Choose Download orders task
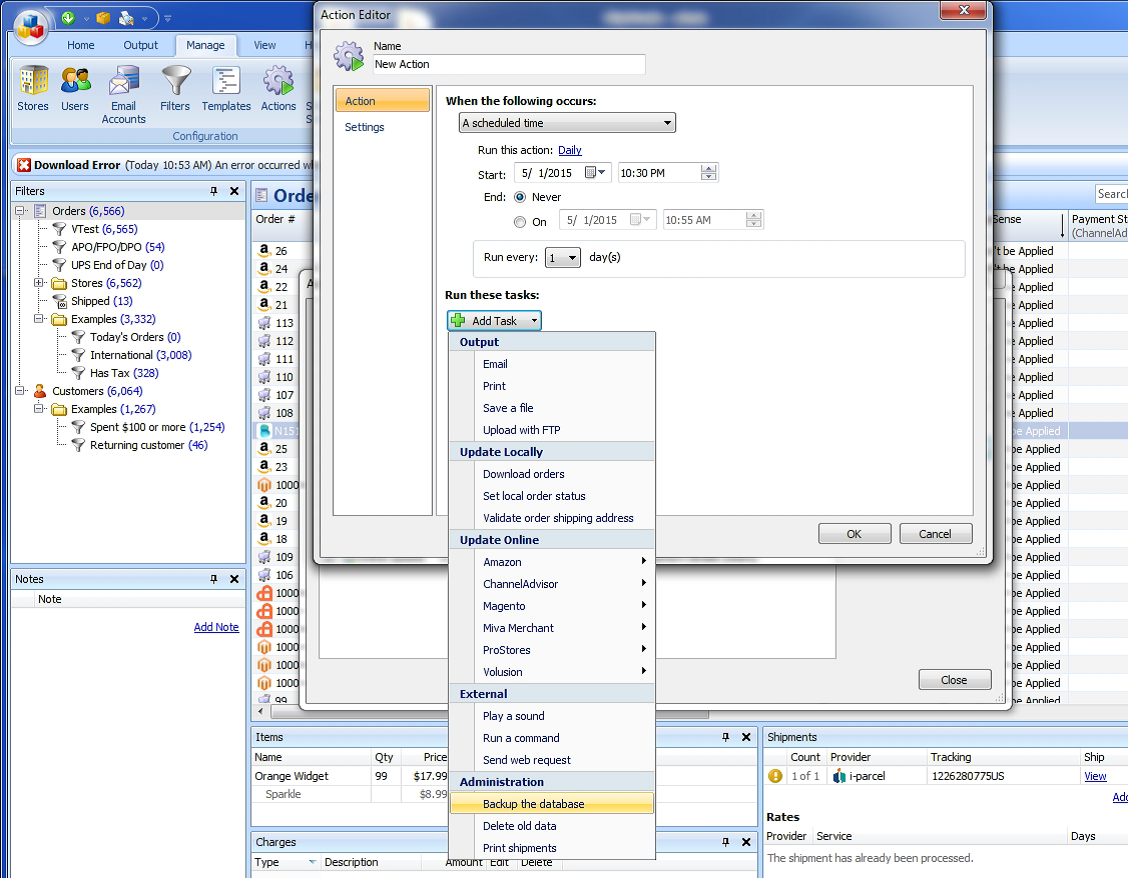This screenshot has width=1128, height=878. pyautogui.click(x=552, y=474)
